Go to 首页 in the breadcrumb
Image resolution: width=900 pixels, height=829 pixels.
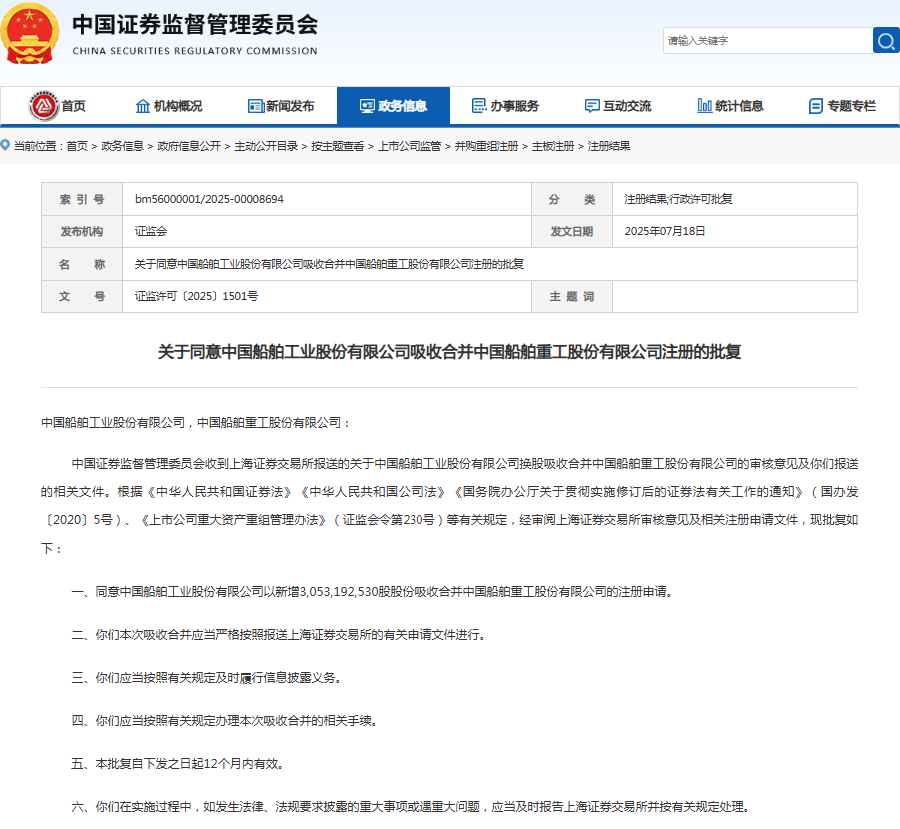point(77,146)
